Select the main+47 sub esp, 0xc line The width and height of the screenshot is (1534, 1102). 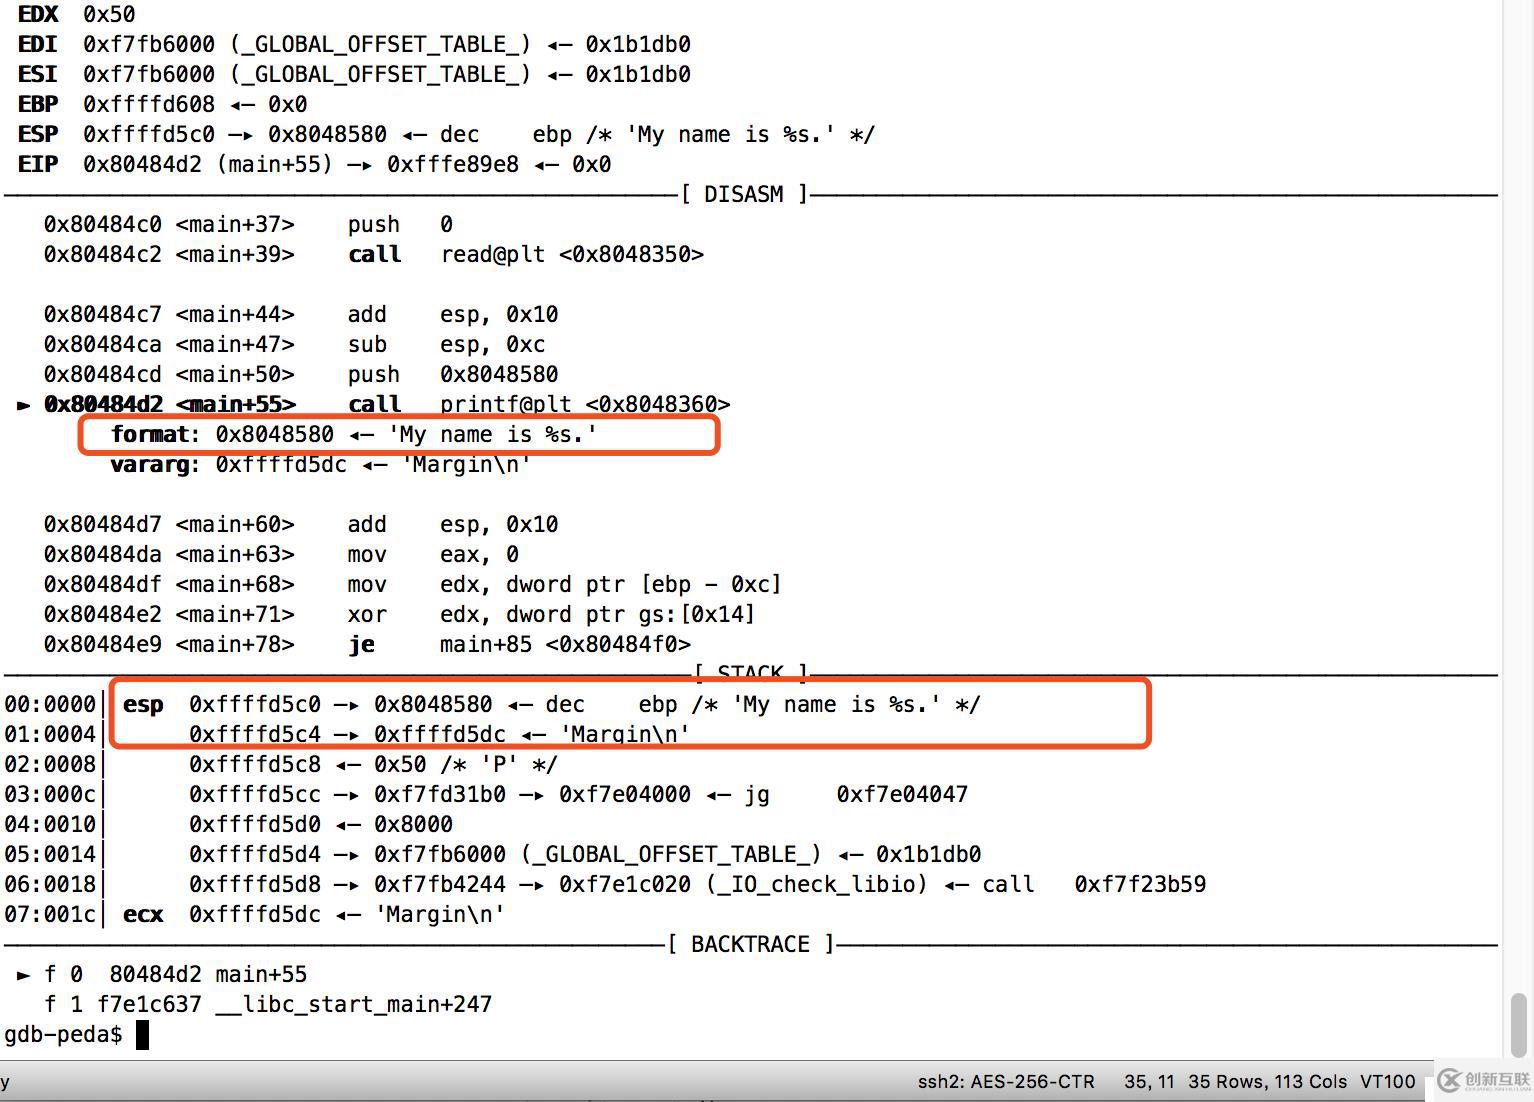coord(294,344)
